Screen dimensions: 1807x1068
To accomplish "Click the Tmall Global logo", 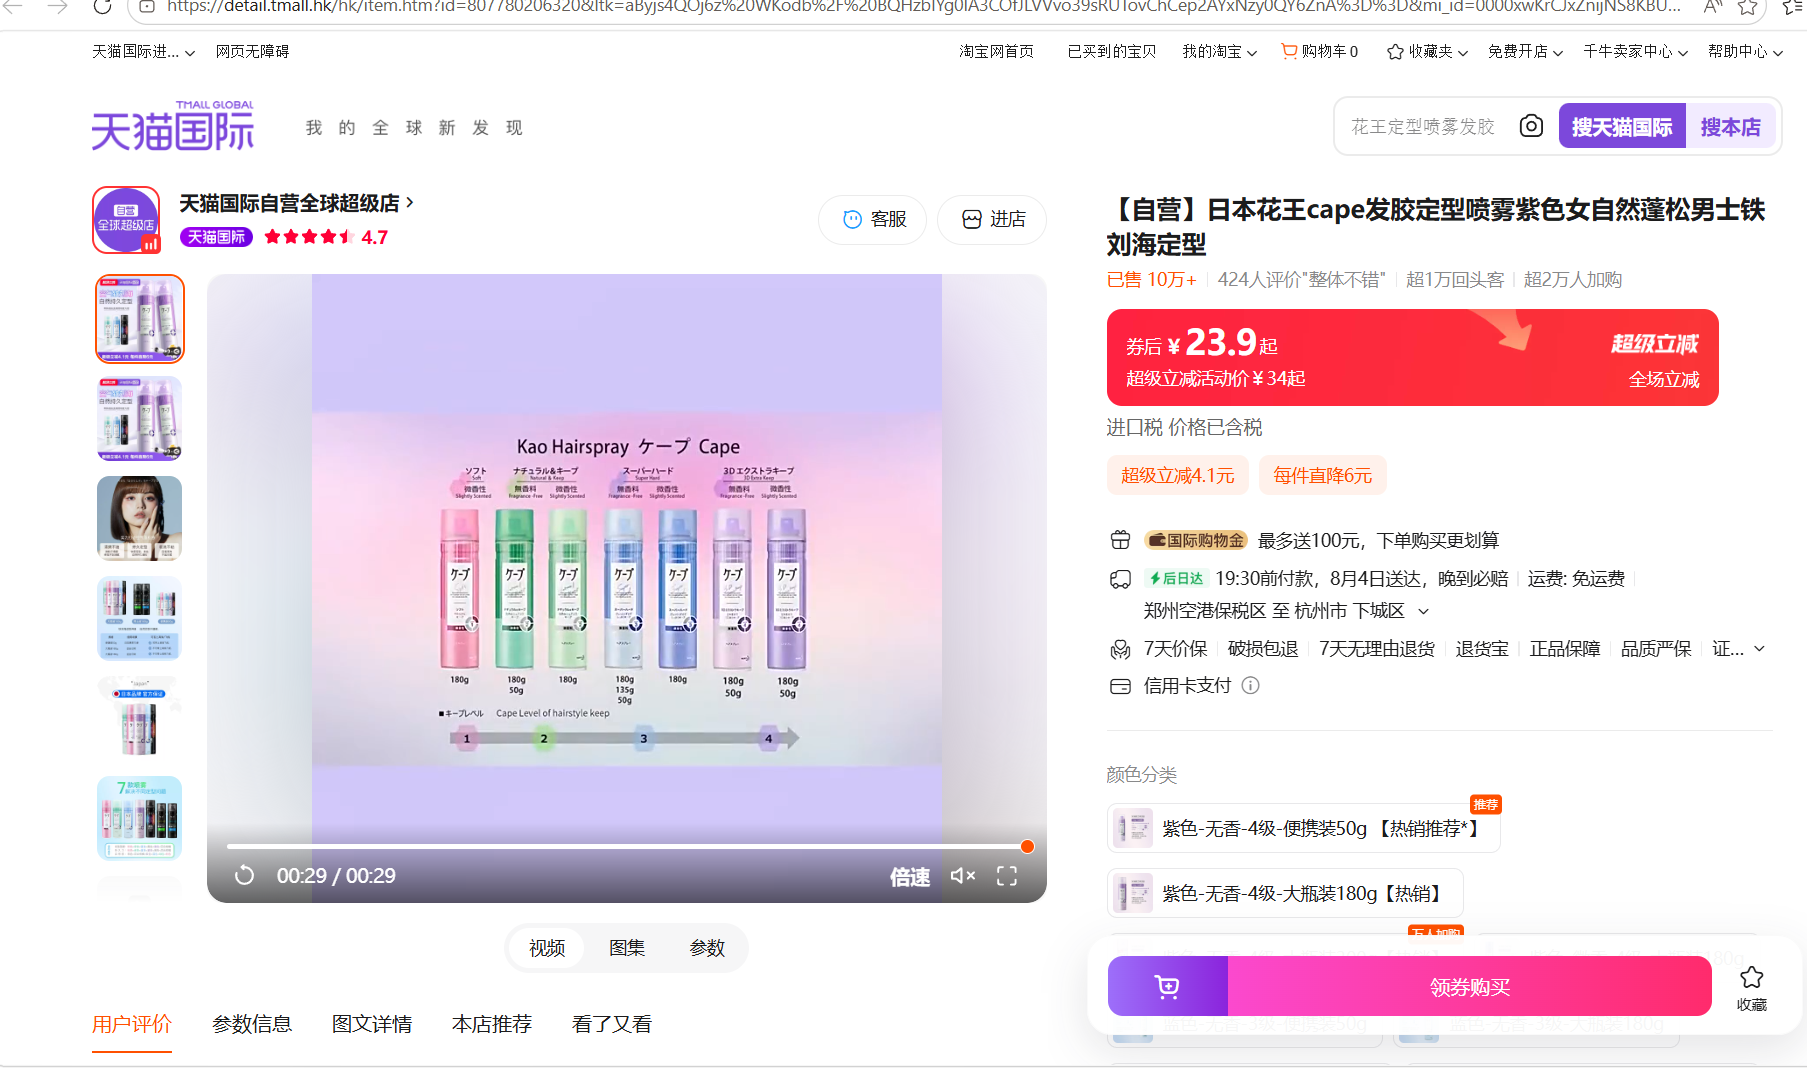I will [173, 126].
